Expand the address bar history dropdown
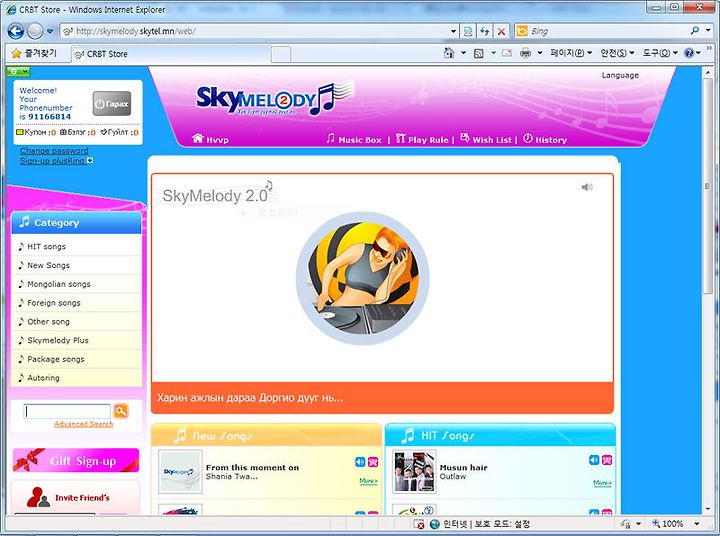 point(454,31)
